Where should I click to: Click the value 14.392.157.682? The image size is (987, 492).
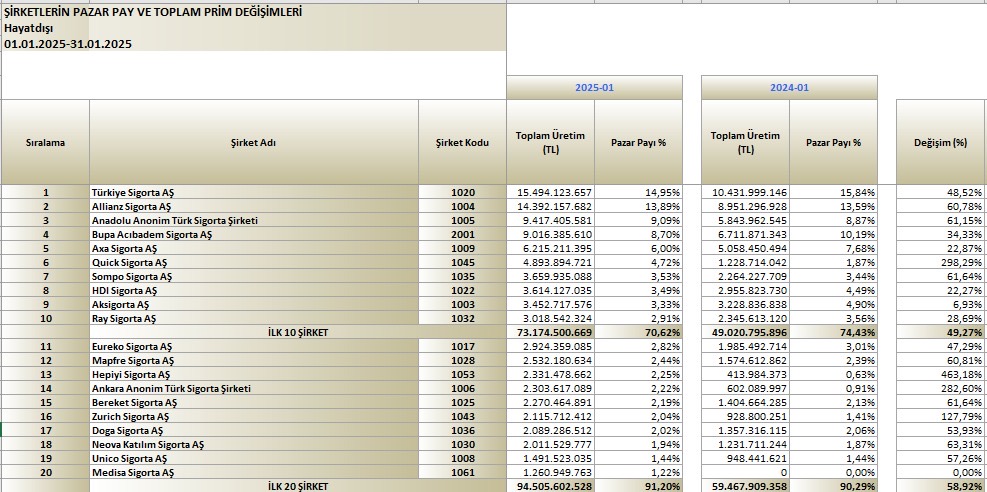tap(550, 206)
